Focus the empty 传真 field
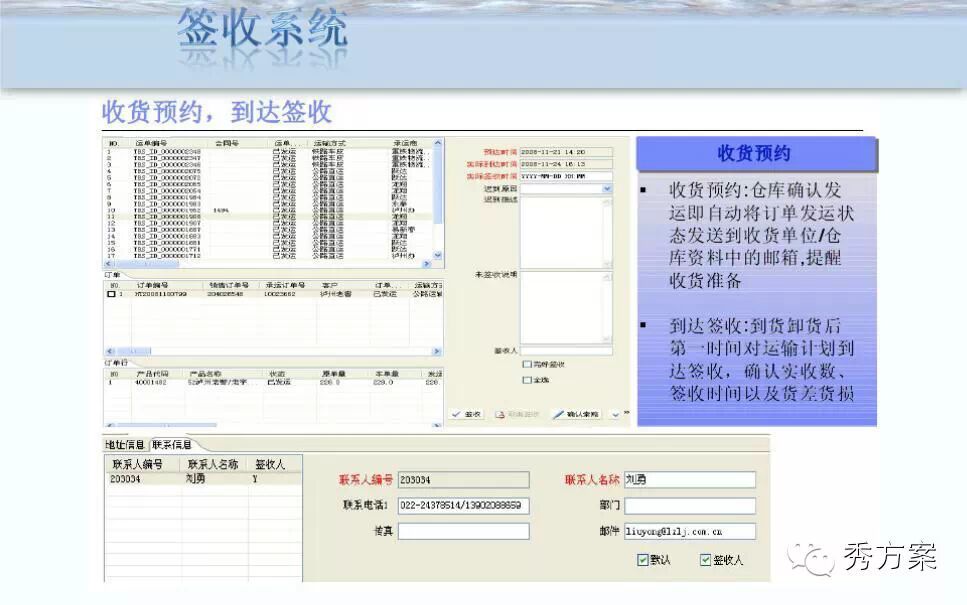Image resolution: width=967 pixels, height=605 pixels. click(463, 531)
